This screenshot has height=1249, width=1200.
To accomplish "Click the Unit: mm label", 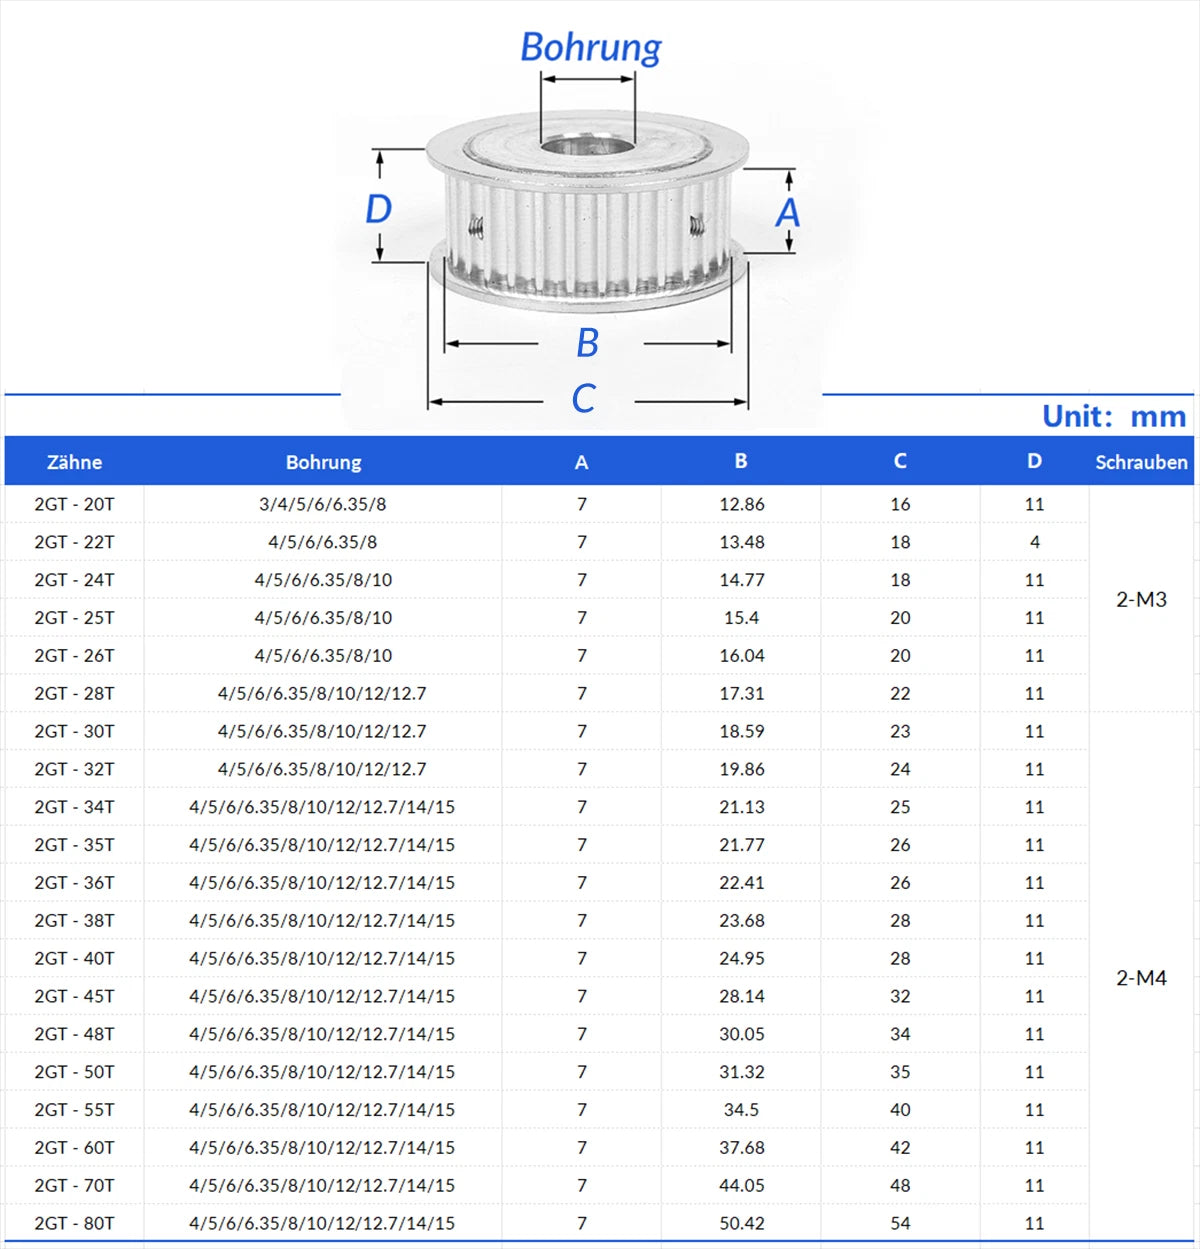I will click(x=1114, y=416).
